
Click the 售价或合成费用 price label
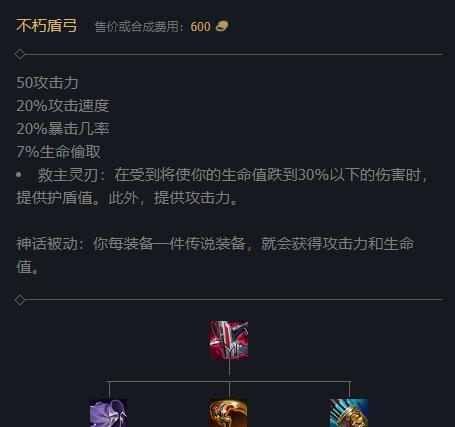[136, 27]
